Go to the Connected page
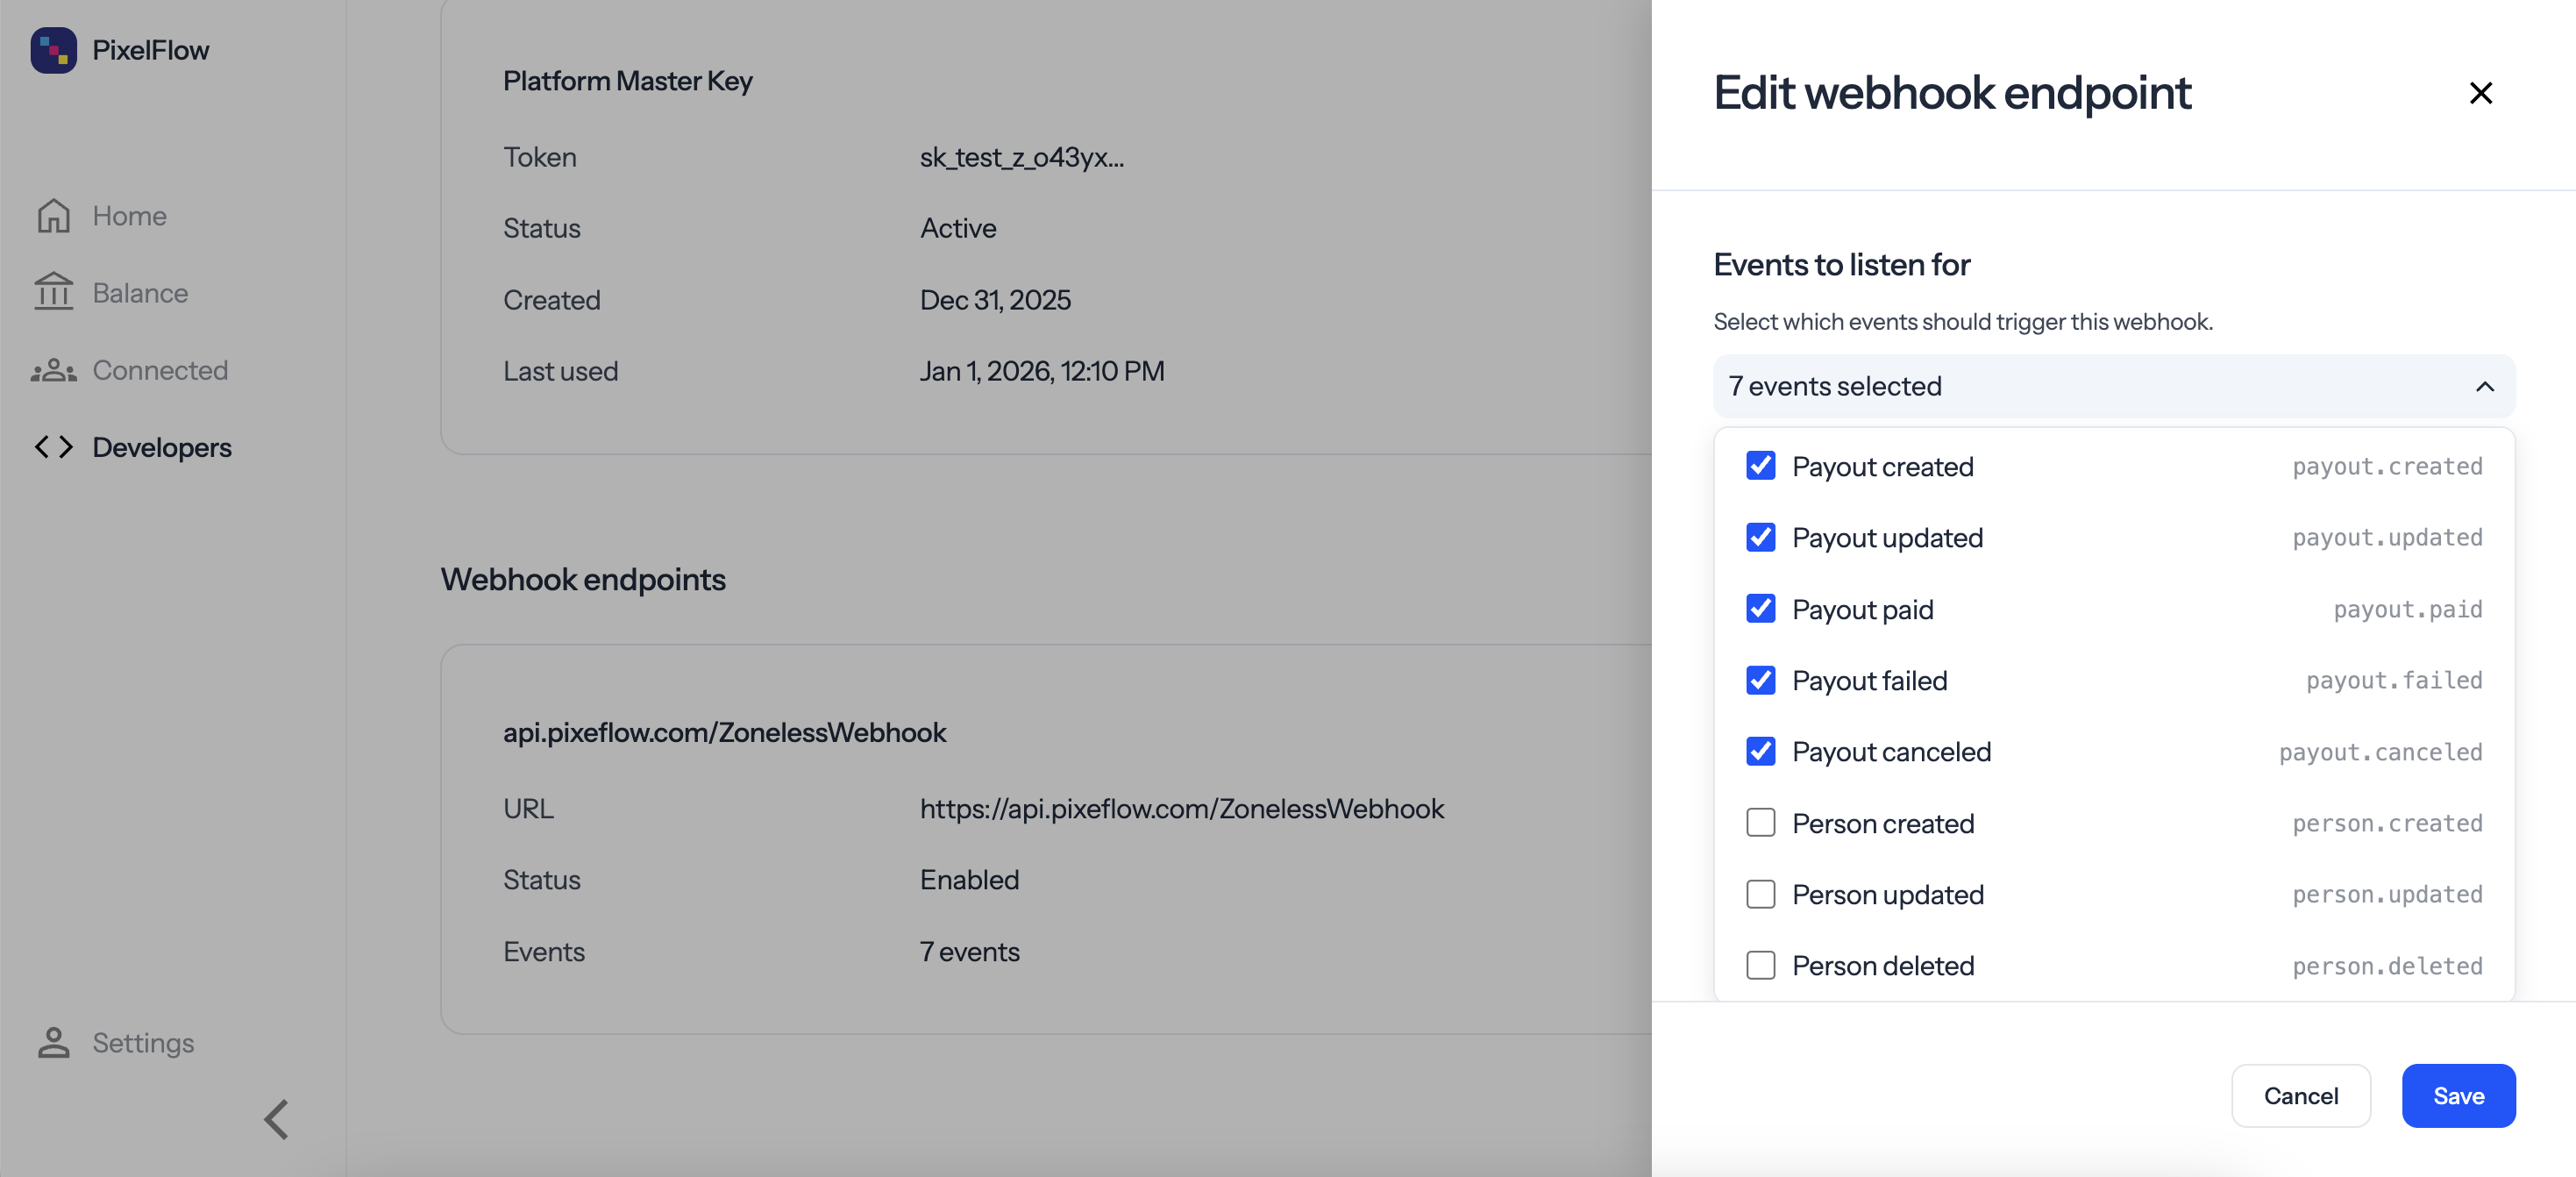This screenshot has height=1177, width=2576. click(x=160, y=371)
